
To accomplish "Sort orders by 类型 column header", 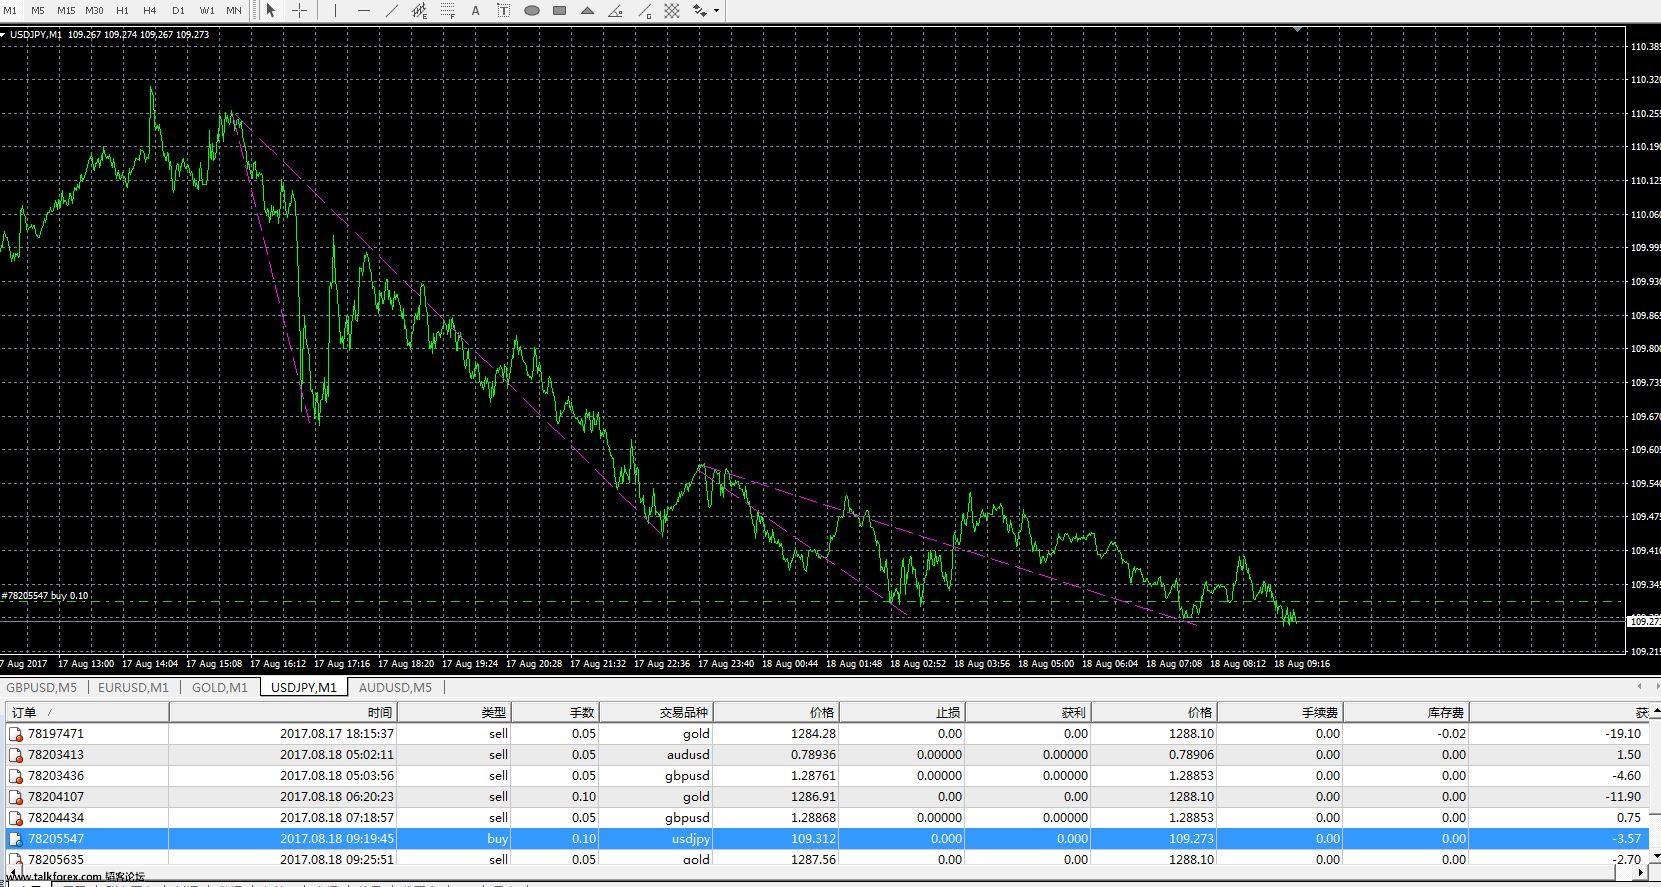I will pos(455,712).
